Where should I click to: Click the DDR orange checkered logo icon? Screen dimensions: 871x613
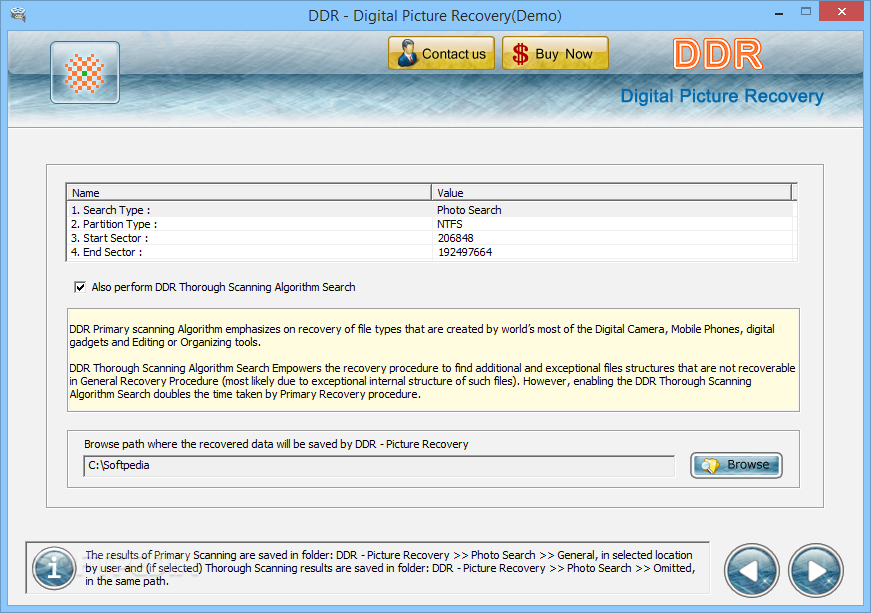[85, 73]
